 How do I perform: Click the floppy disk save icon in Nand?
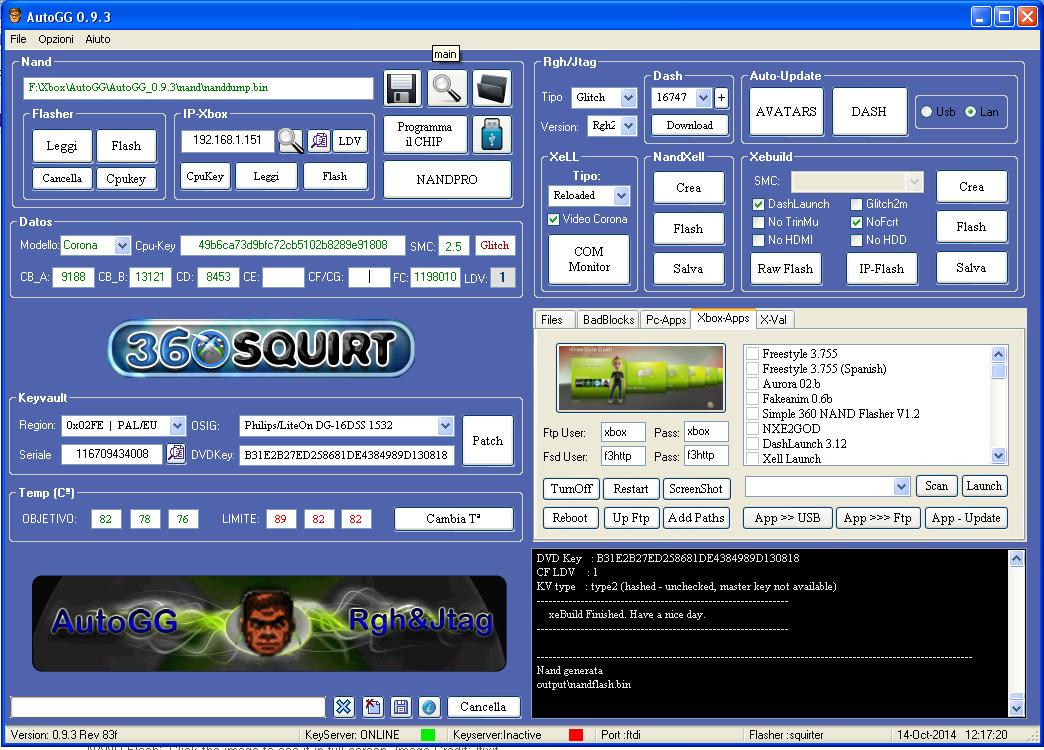coord(403,89)
